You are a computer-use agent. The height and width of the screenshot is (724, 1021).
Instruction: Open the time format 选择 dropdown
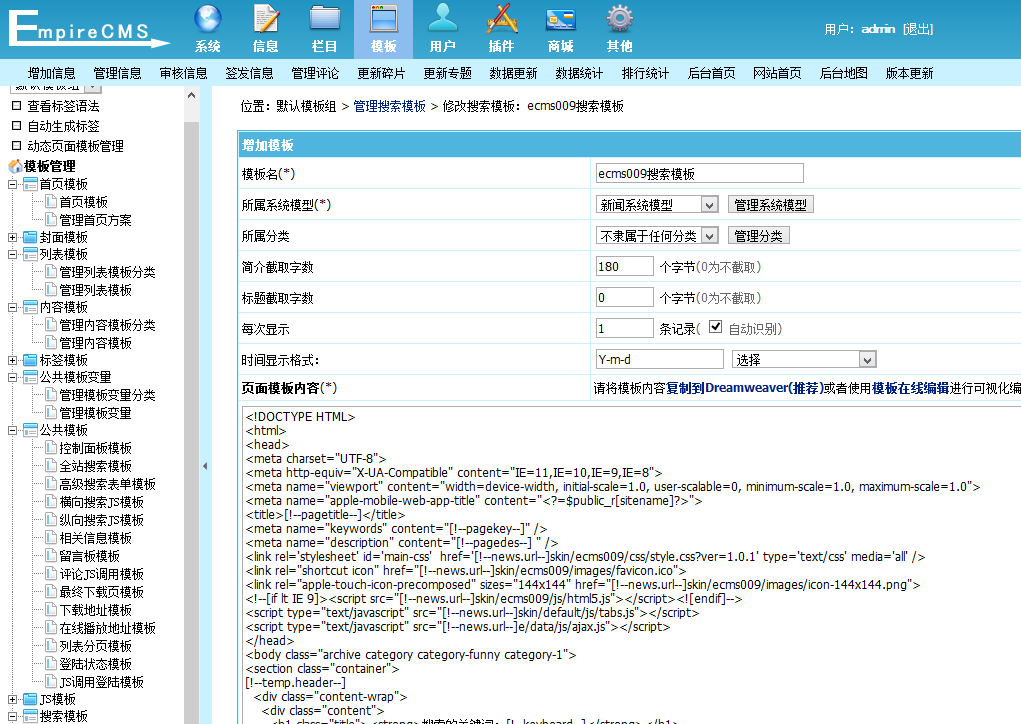tap(804, 360)
